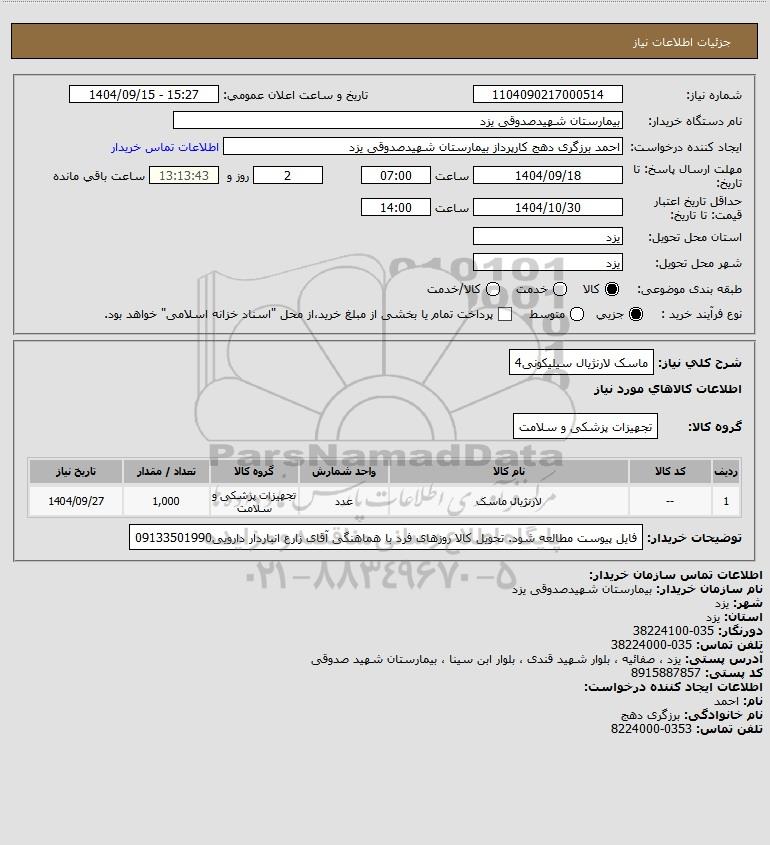This screenshot has width=770, height=845.
Task: Click the need number field 1104090217000514
Action: tap(547, 94)
